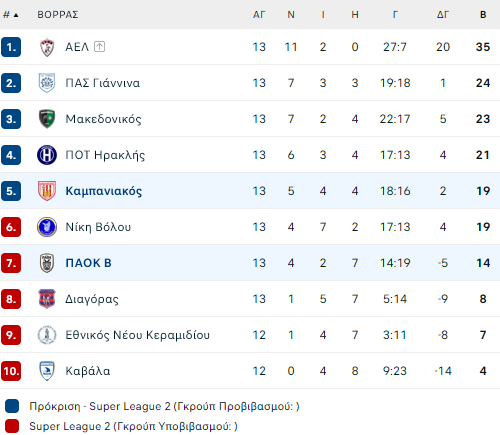Image resolution: width=500 pixels, height=435 pixels.
Task: Sort standings by ΑΓ games column
Action: click(x=259, y=15)
